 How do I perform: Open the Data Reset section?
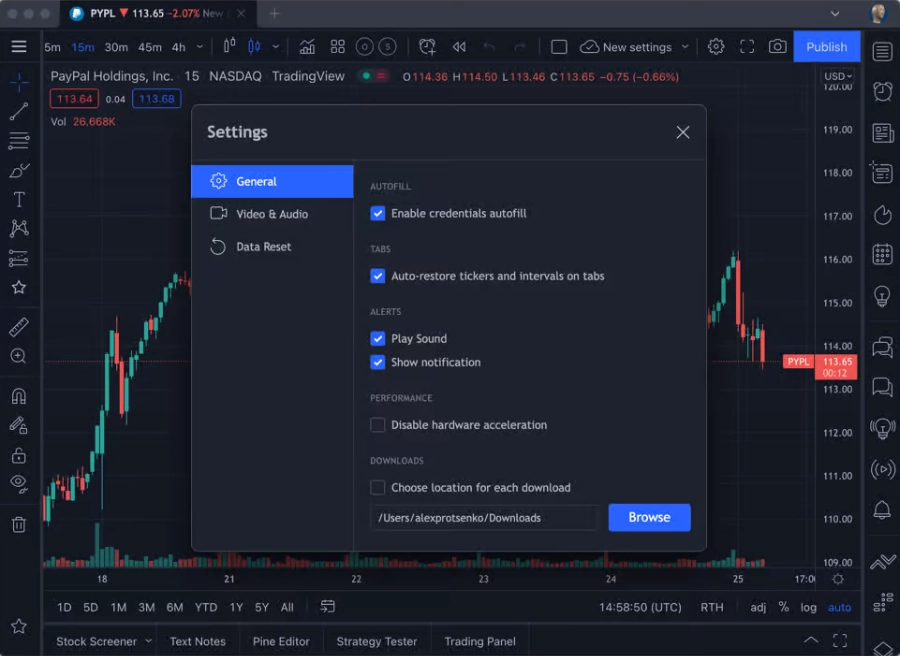pos(272,247)
